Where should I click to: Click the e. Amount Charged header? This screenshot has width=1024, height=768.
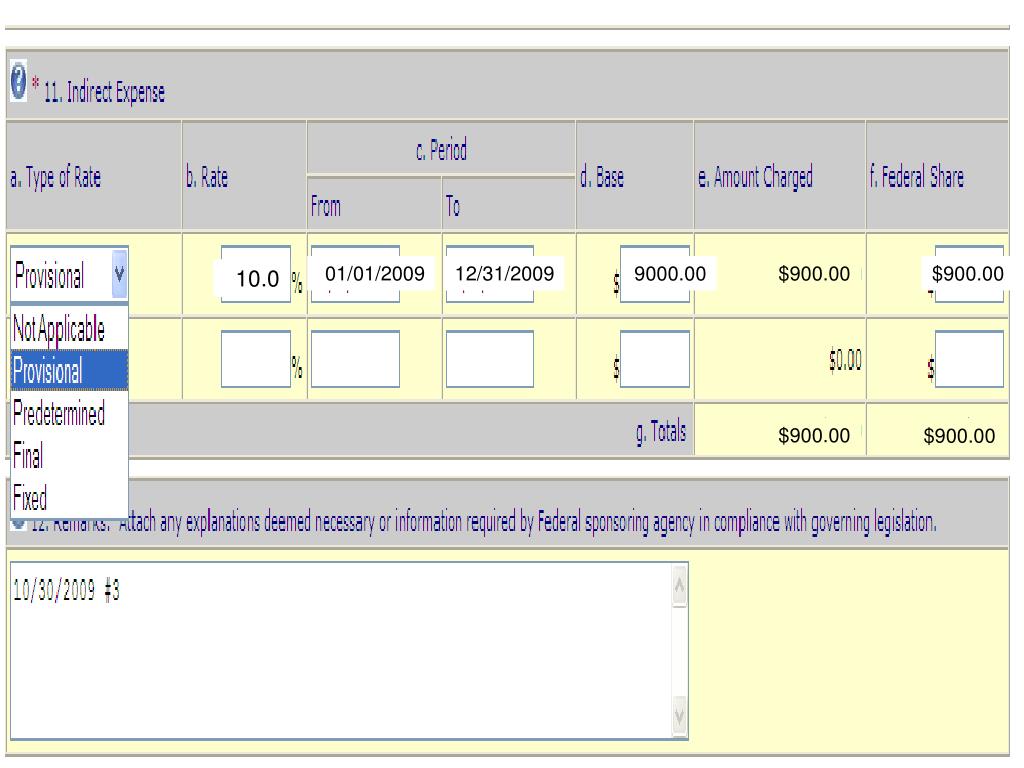click(756, 177)
